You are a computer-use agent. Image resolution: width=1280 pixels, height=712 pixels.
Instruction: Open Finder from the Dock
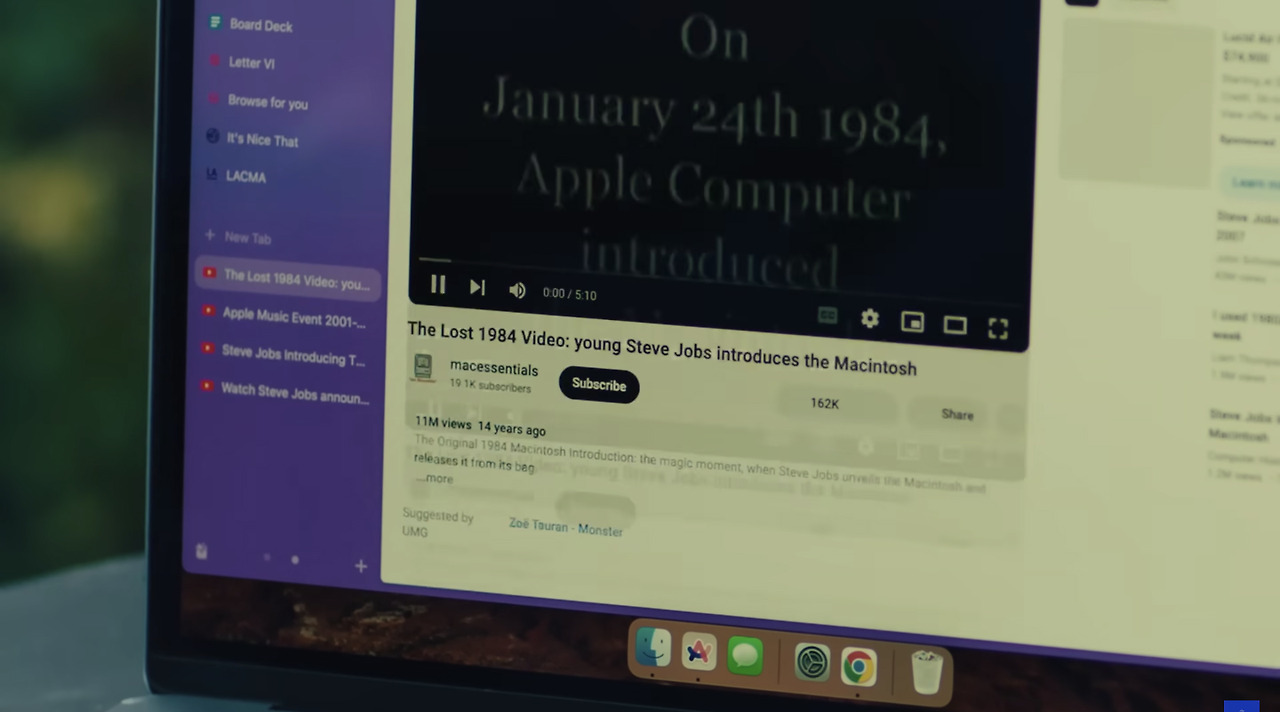click(x=654, y=647)
